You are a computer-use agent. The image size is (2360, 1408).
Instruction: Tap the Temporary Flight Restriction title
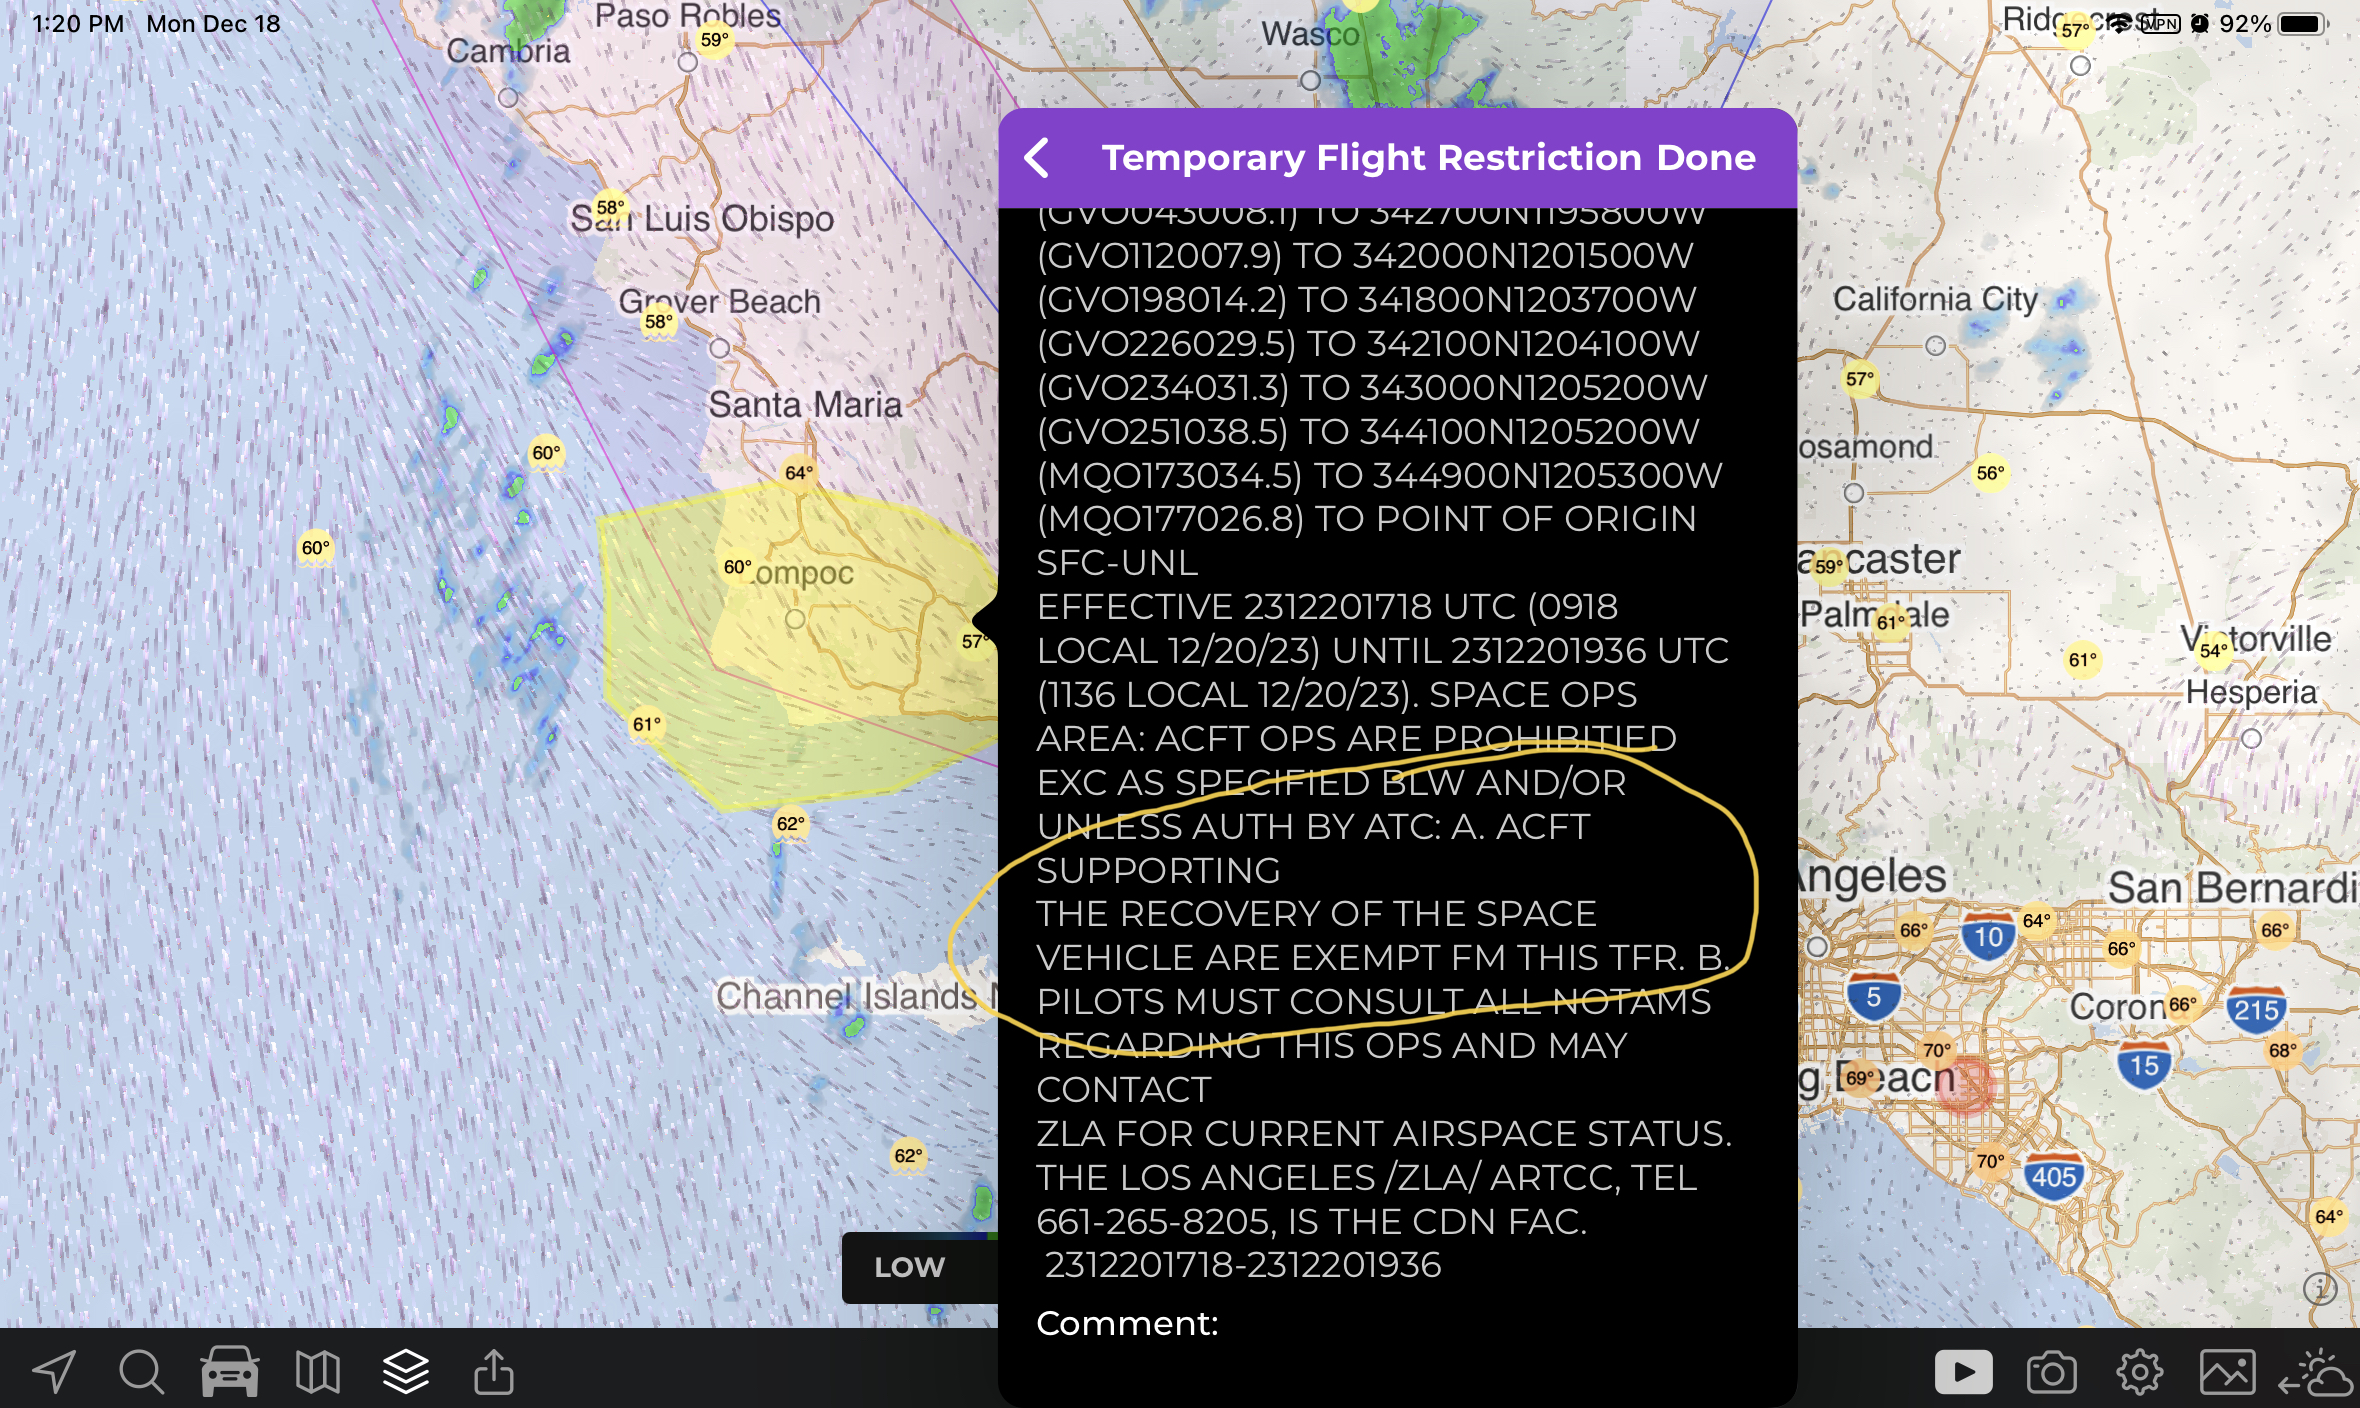point(1372,158)
